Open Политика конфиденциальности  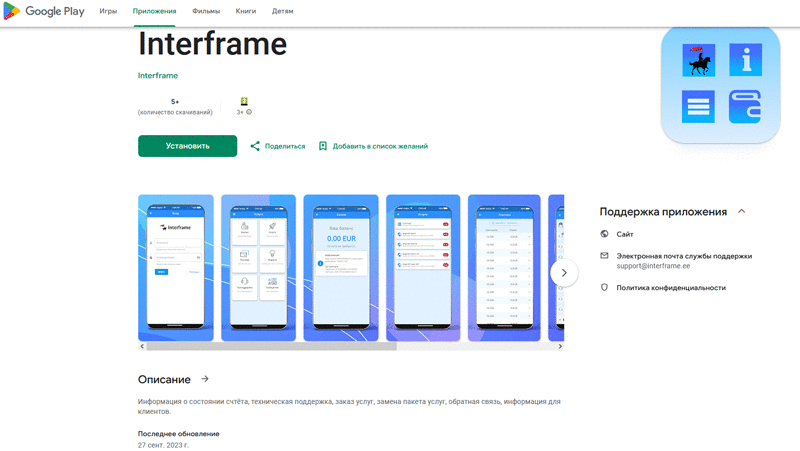click(671, 288)
